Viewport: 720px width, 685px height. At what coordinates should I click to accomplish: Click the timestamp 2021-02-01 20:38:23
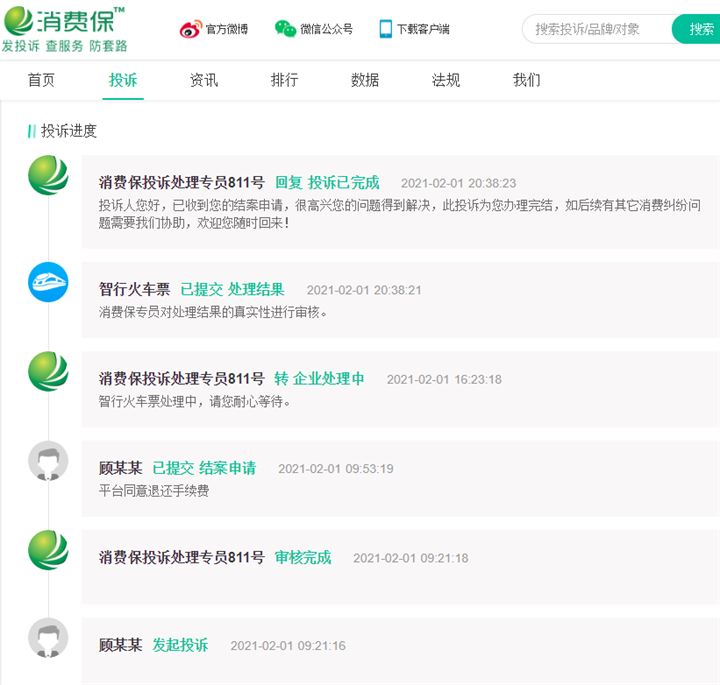458,183
